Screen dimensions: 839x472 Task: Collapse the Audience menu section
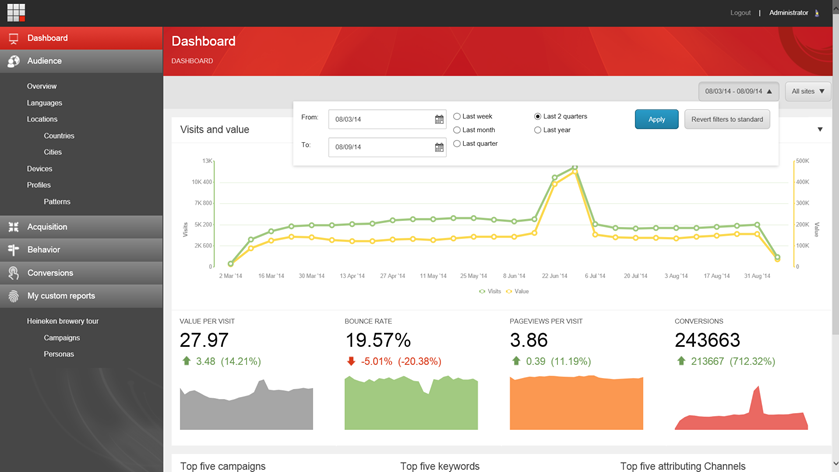[81, 61]
